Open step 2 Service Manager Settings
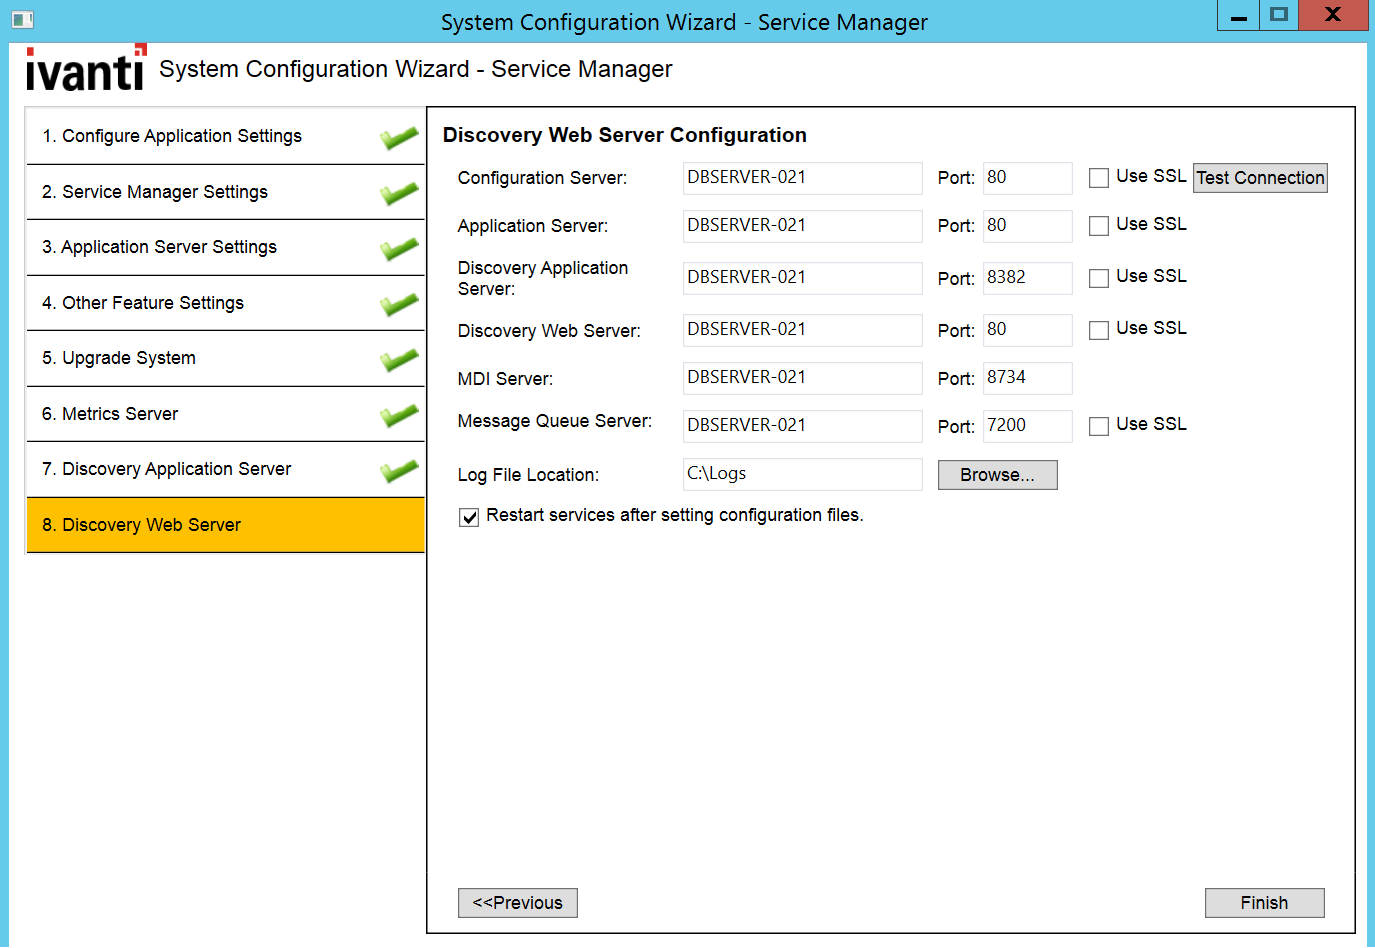1375x948 pixels. 155,192
